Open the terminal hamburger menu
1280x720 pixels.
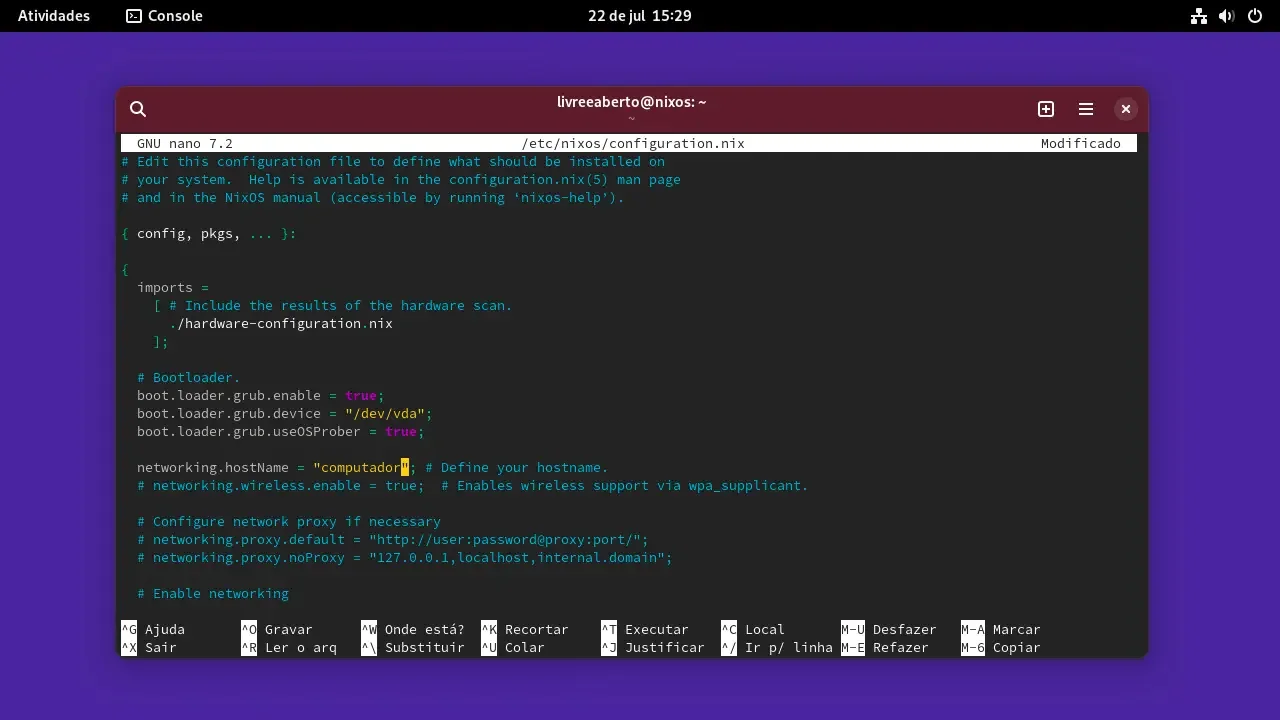pyautogui.click(x=1086, y=109)
